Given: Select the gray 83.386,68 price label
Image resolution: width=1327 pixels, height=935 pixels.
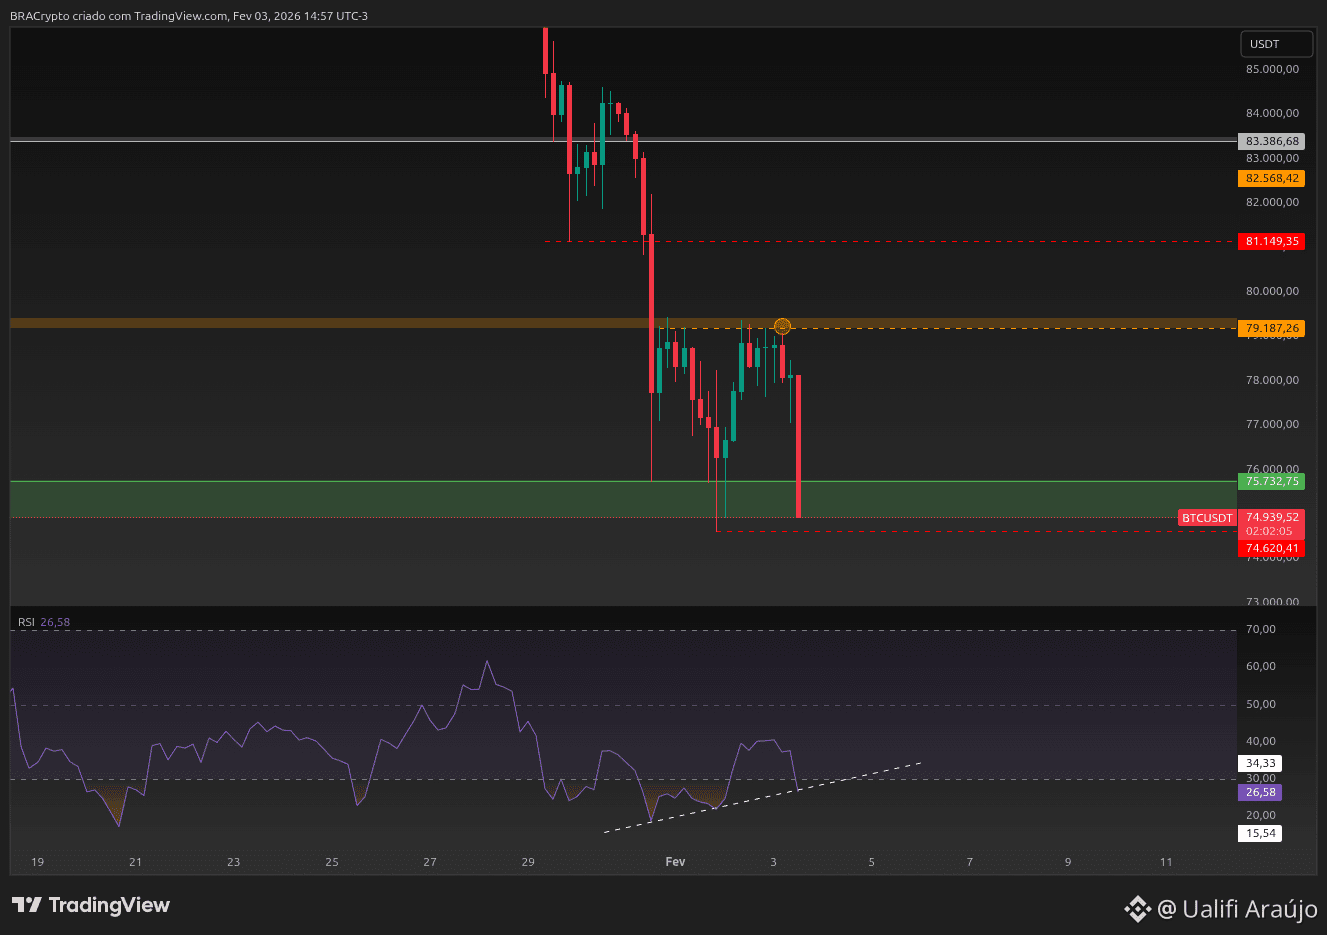Looking at the screenshot, I should tap(1272, 141).
